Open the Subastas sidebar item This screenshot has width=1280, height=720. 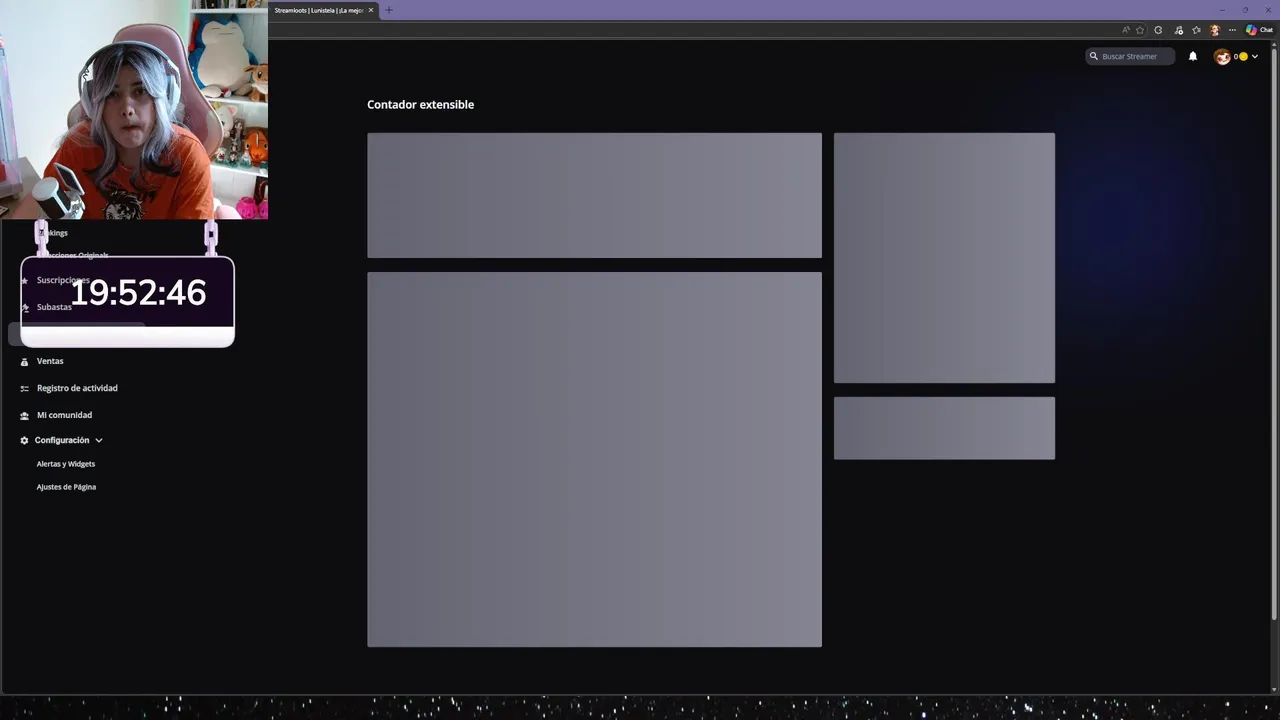[x=54, y=307]
